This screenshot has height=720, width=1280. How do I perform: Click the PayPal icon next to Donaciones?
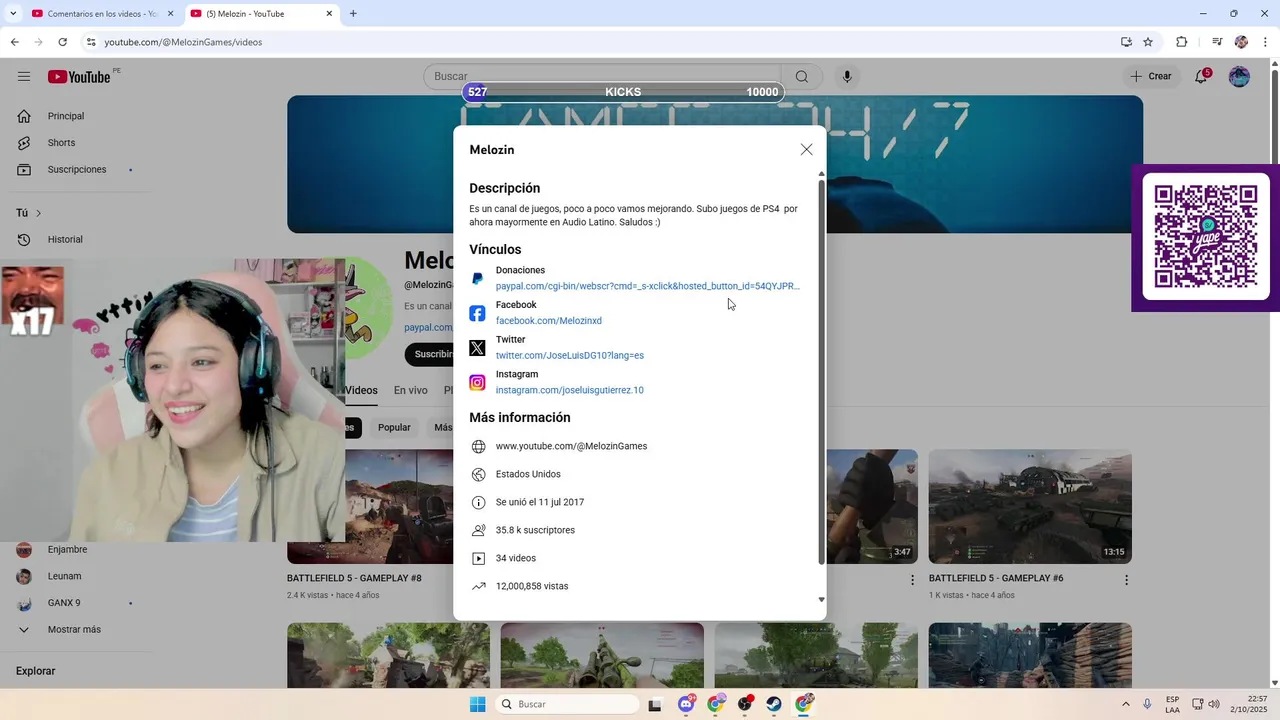477,279
